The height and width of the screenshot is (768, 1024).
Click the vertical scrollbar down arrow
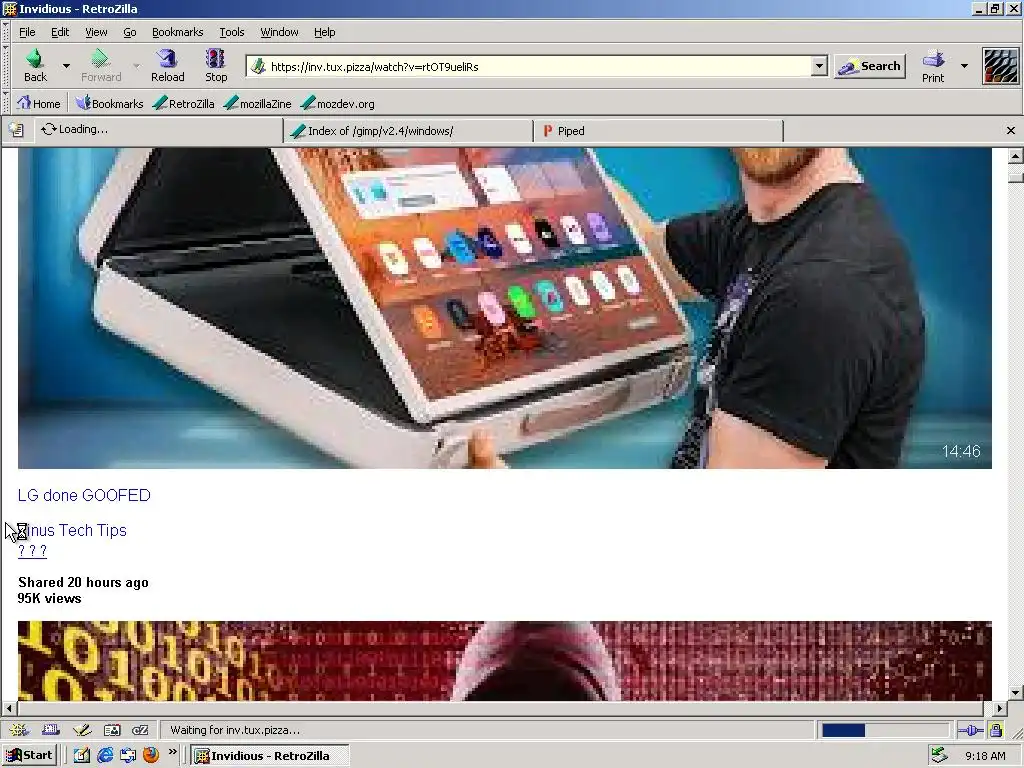click(x=1016, y=693)
